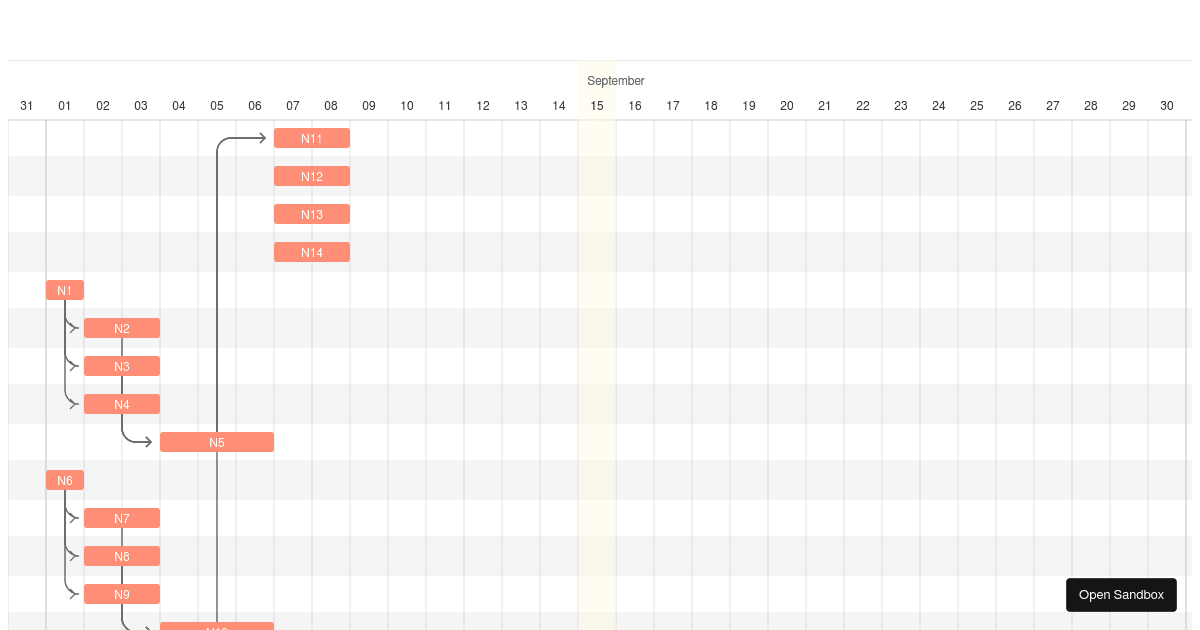
Task: Click the N4 task bar
Action: (x=122, y=404)
